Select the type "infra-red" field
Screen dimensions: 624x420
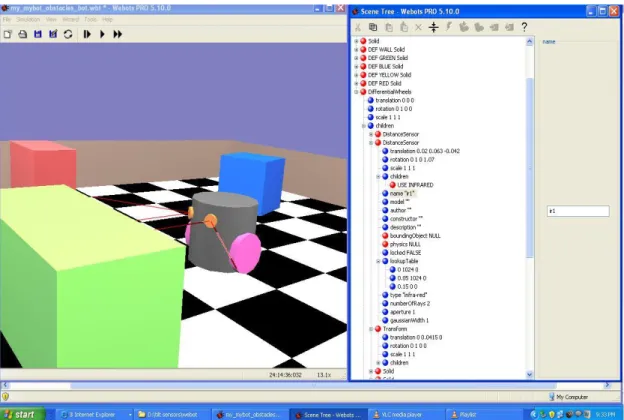408,295
